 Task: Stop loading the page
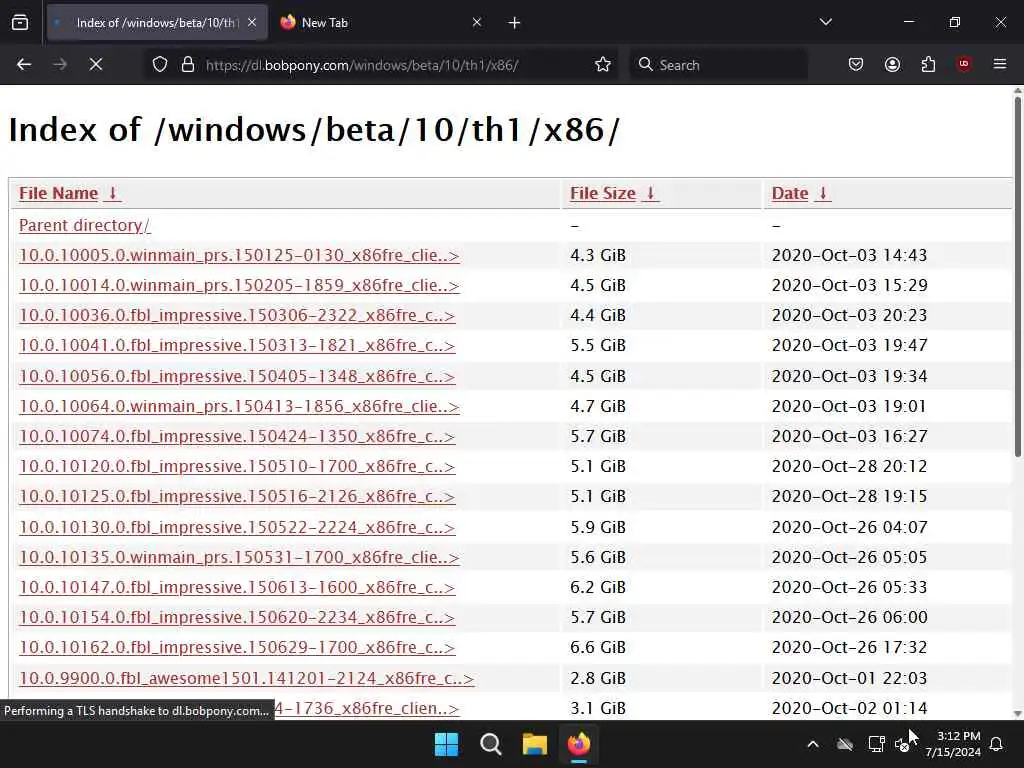(96, 65)
